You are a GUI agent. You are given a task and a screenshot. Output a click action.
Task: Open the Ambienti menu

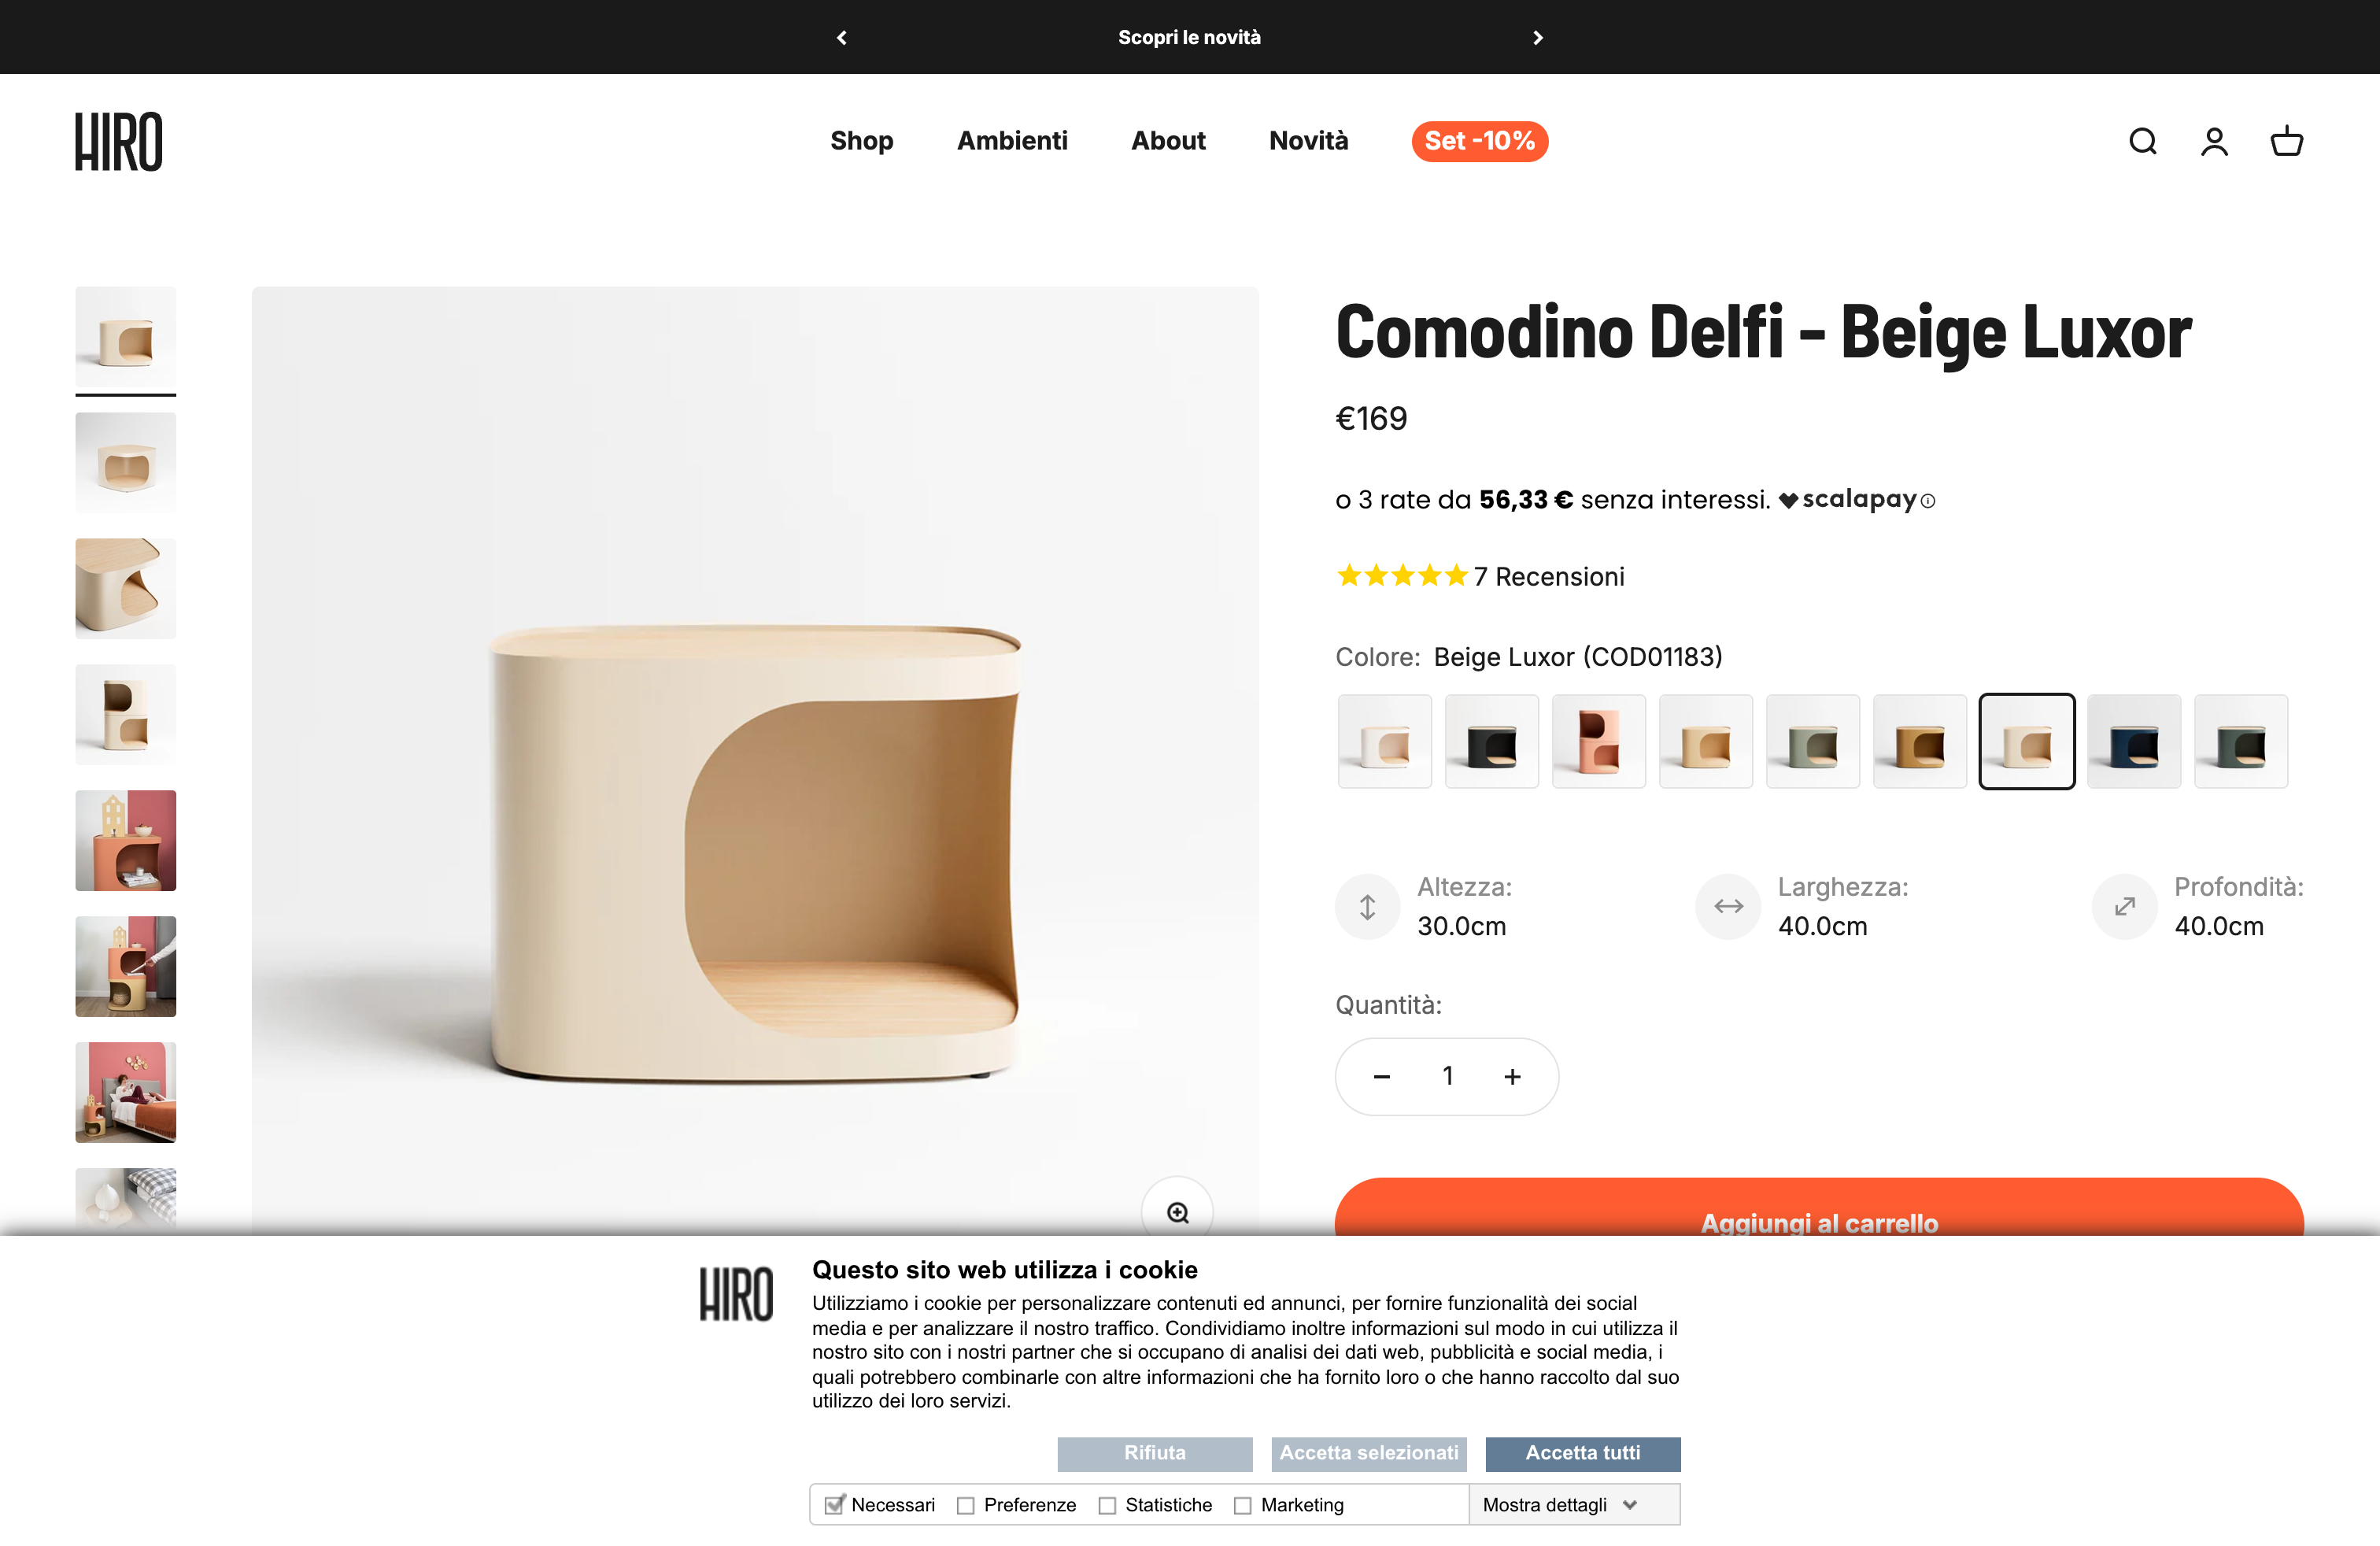(1012, 141)
